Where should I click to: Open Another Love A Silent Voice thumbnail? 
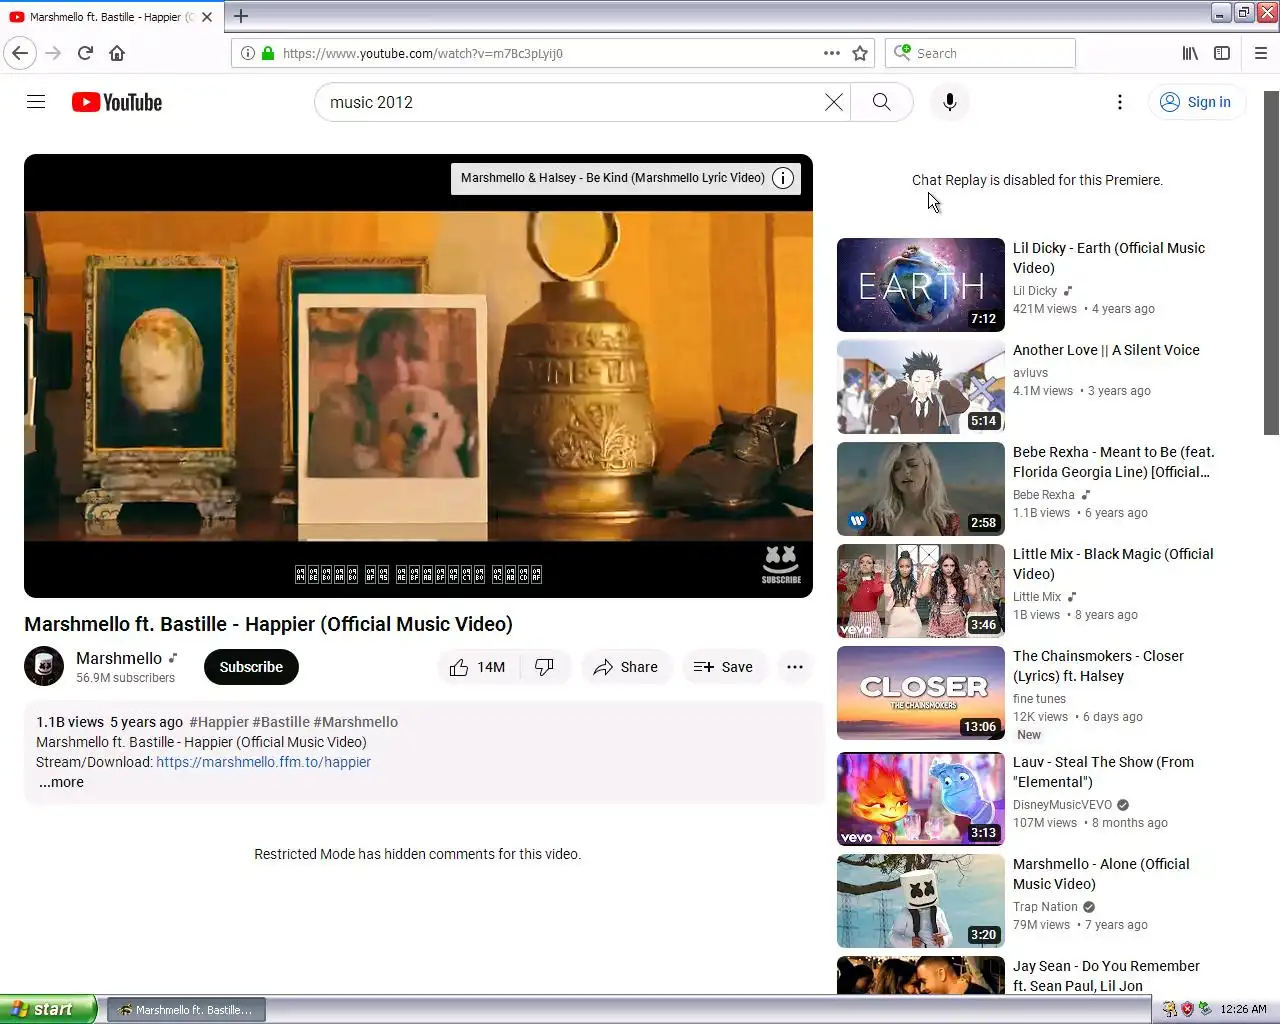tap(921, 387)
